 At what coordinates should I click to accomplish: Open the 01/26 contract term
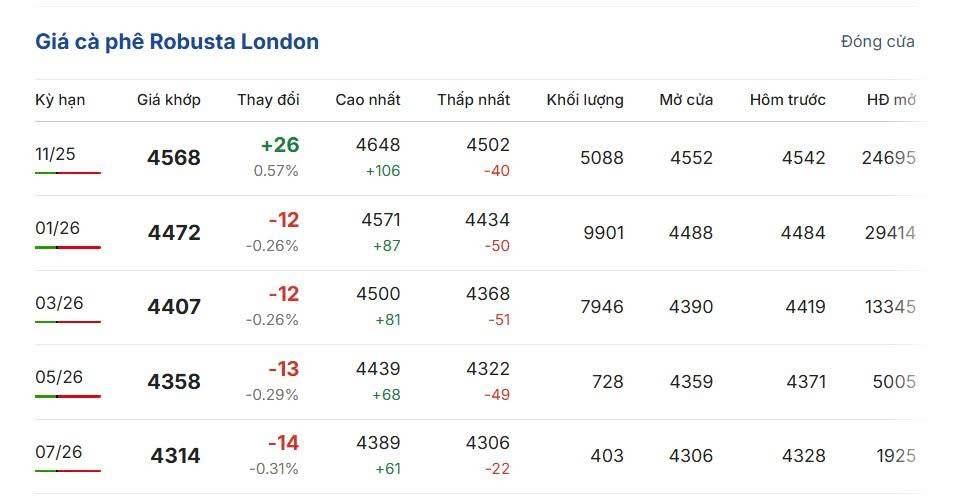pyautogui.click(x=57, y=228)
